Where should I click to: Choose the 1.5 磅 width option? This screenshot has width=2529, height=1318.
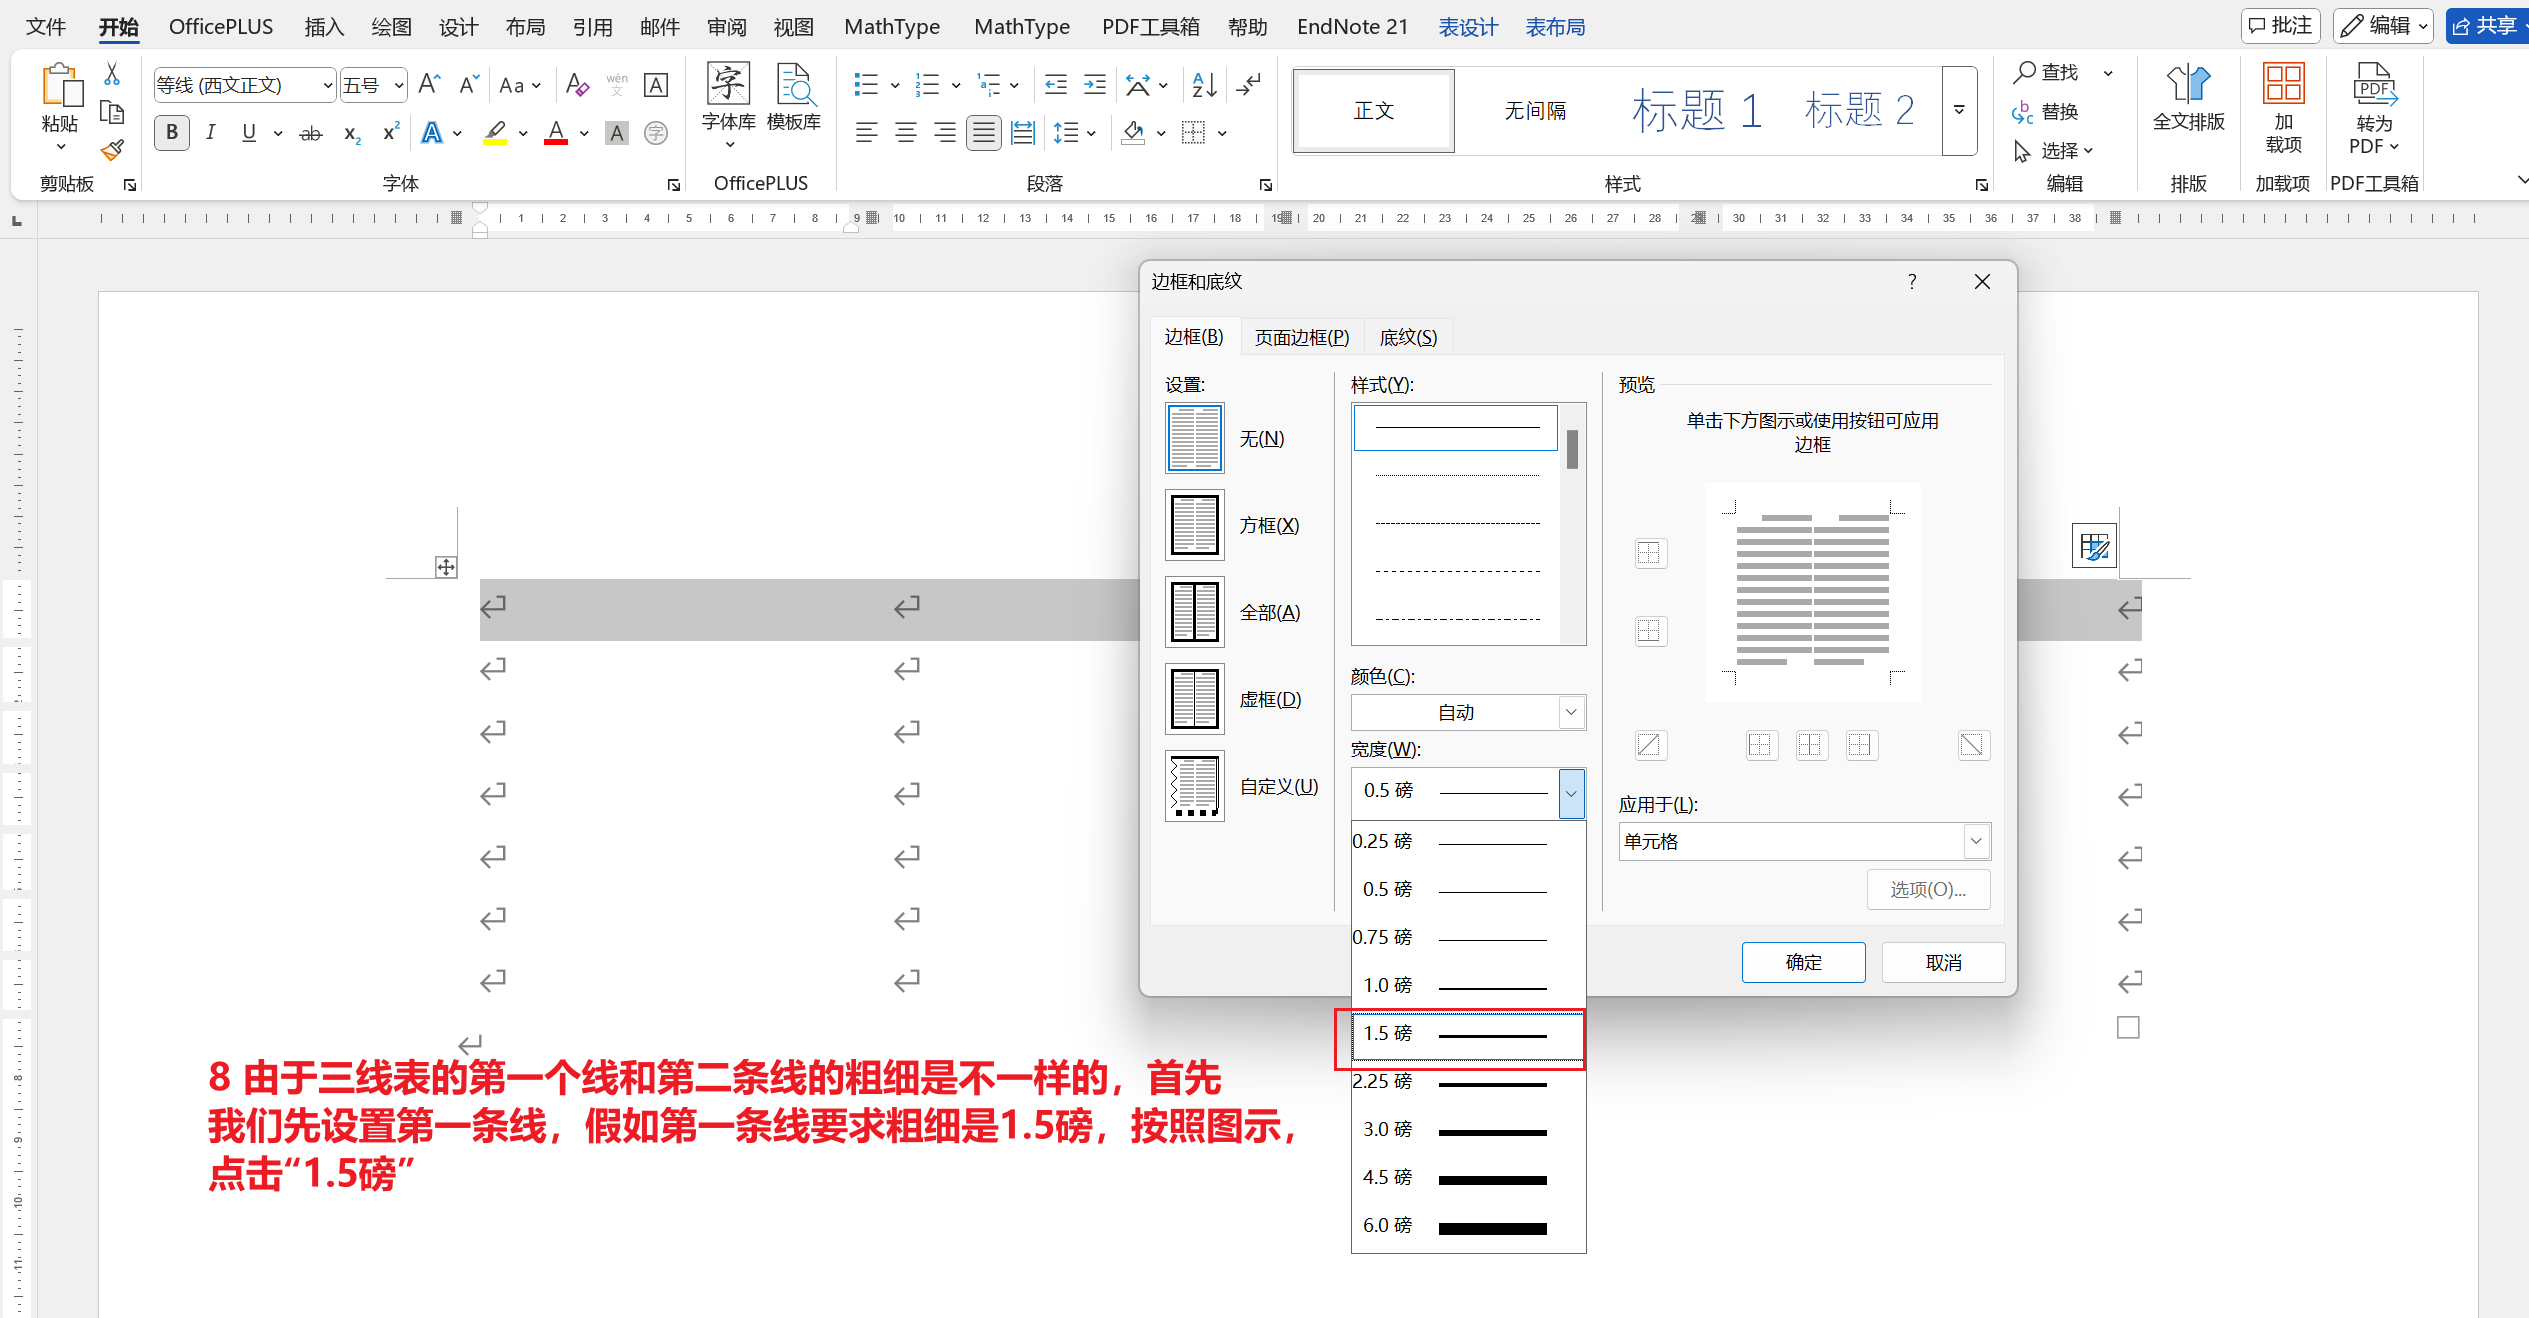tap(1466, 1034)
